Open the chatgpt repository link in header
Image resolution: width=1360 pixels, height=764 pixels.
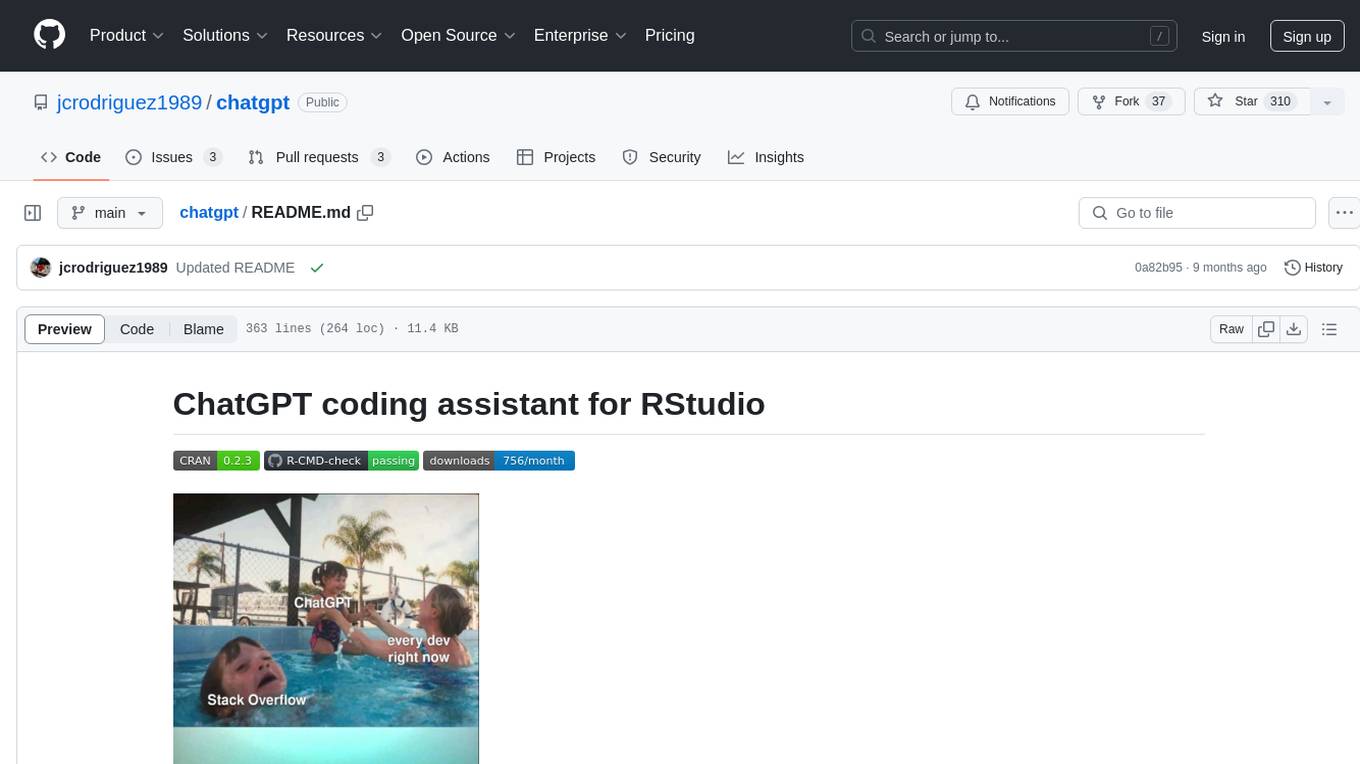point(253,102)
